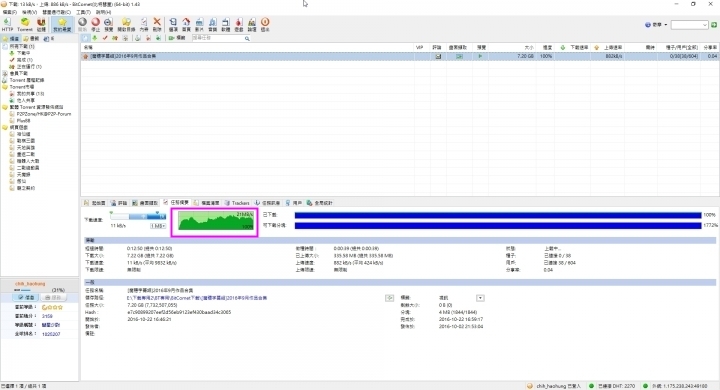The height and width of the screenshot is (390, 720).
Task: Click the red games toolbar icon
Action: point(239,24)
